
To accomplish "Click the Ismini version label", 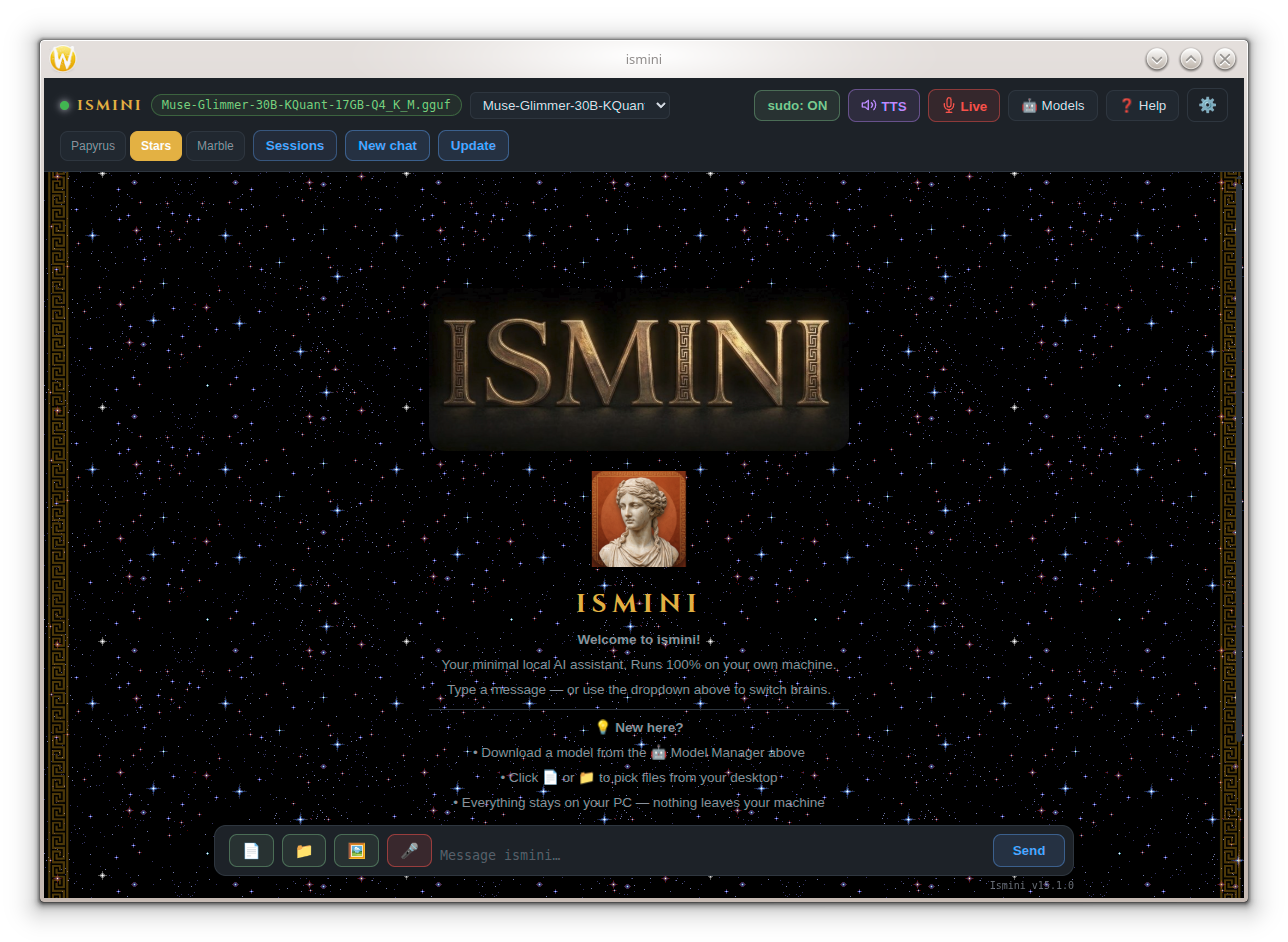I will click(1031, 885).
